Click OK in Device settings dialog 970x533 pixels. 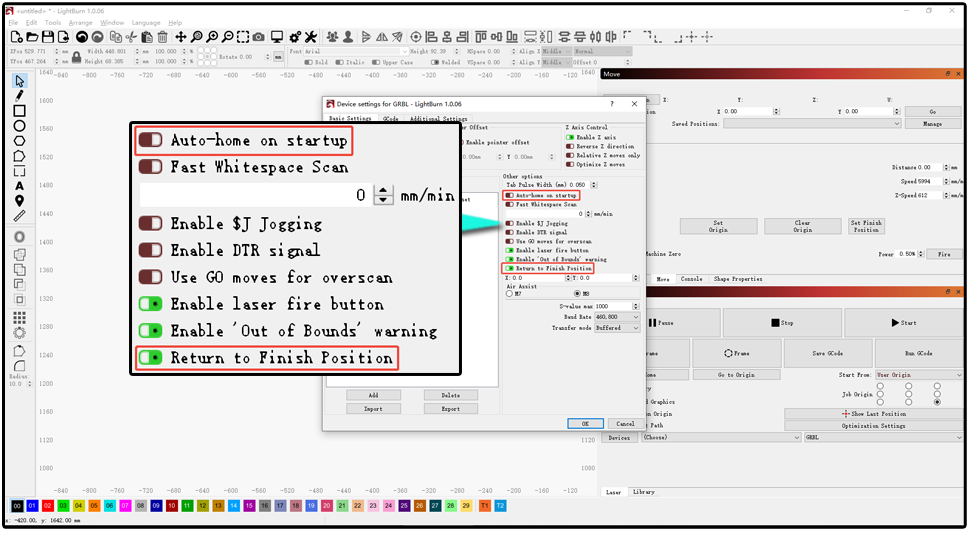[585, 424]
